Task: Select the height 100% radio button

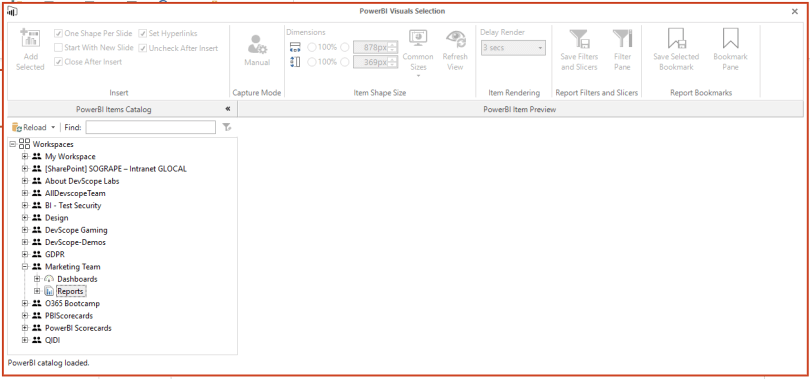Action: click(311, 62)
